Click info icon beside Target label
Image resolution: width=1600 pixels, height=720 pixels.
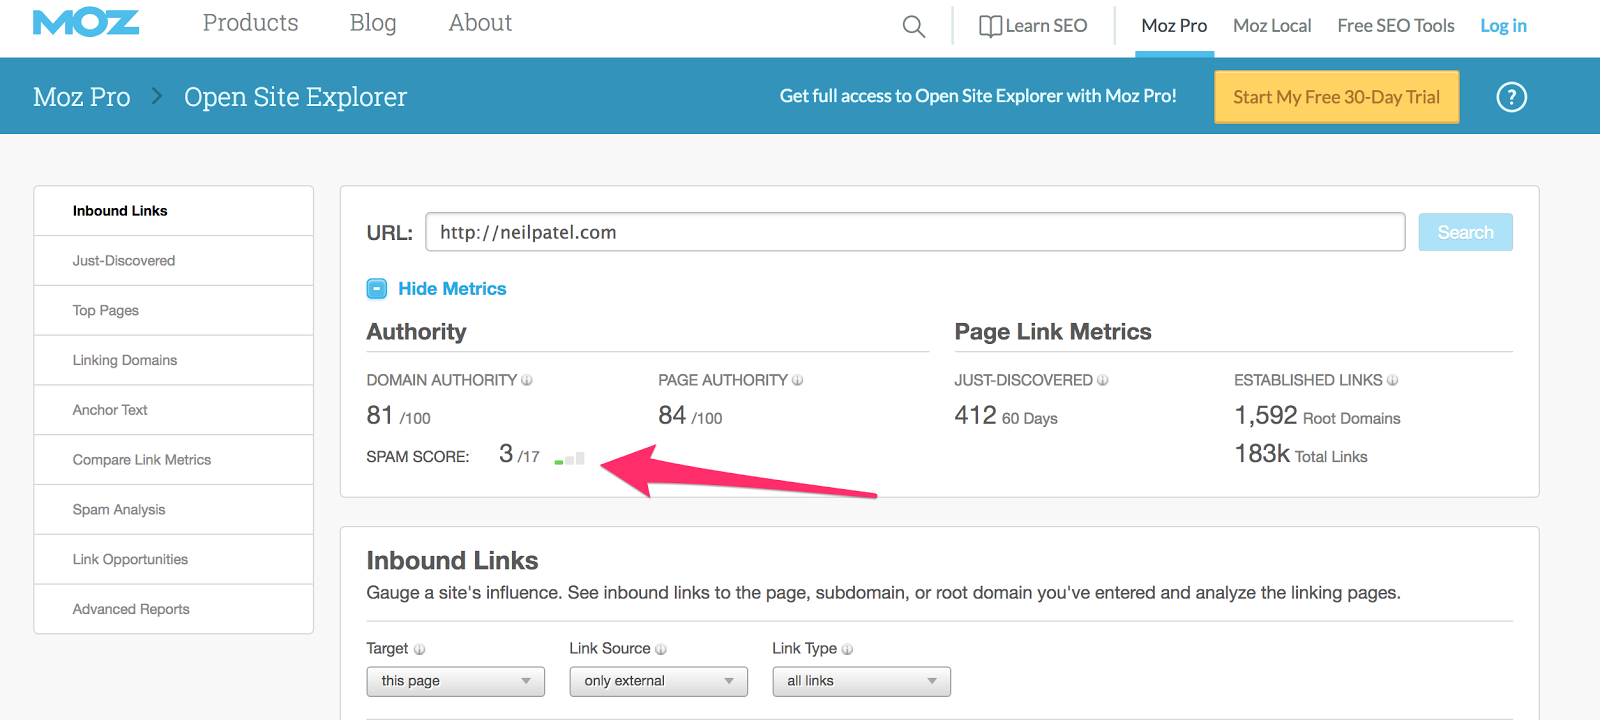click(420, 649)
